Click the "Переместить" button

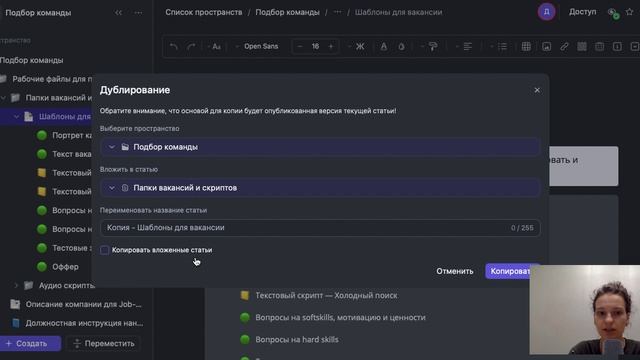104,343
